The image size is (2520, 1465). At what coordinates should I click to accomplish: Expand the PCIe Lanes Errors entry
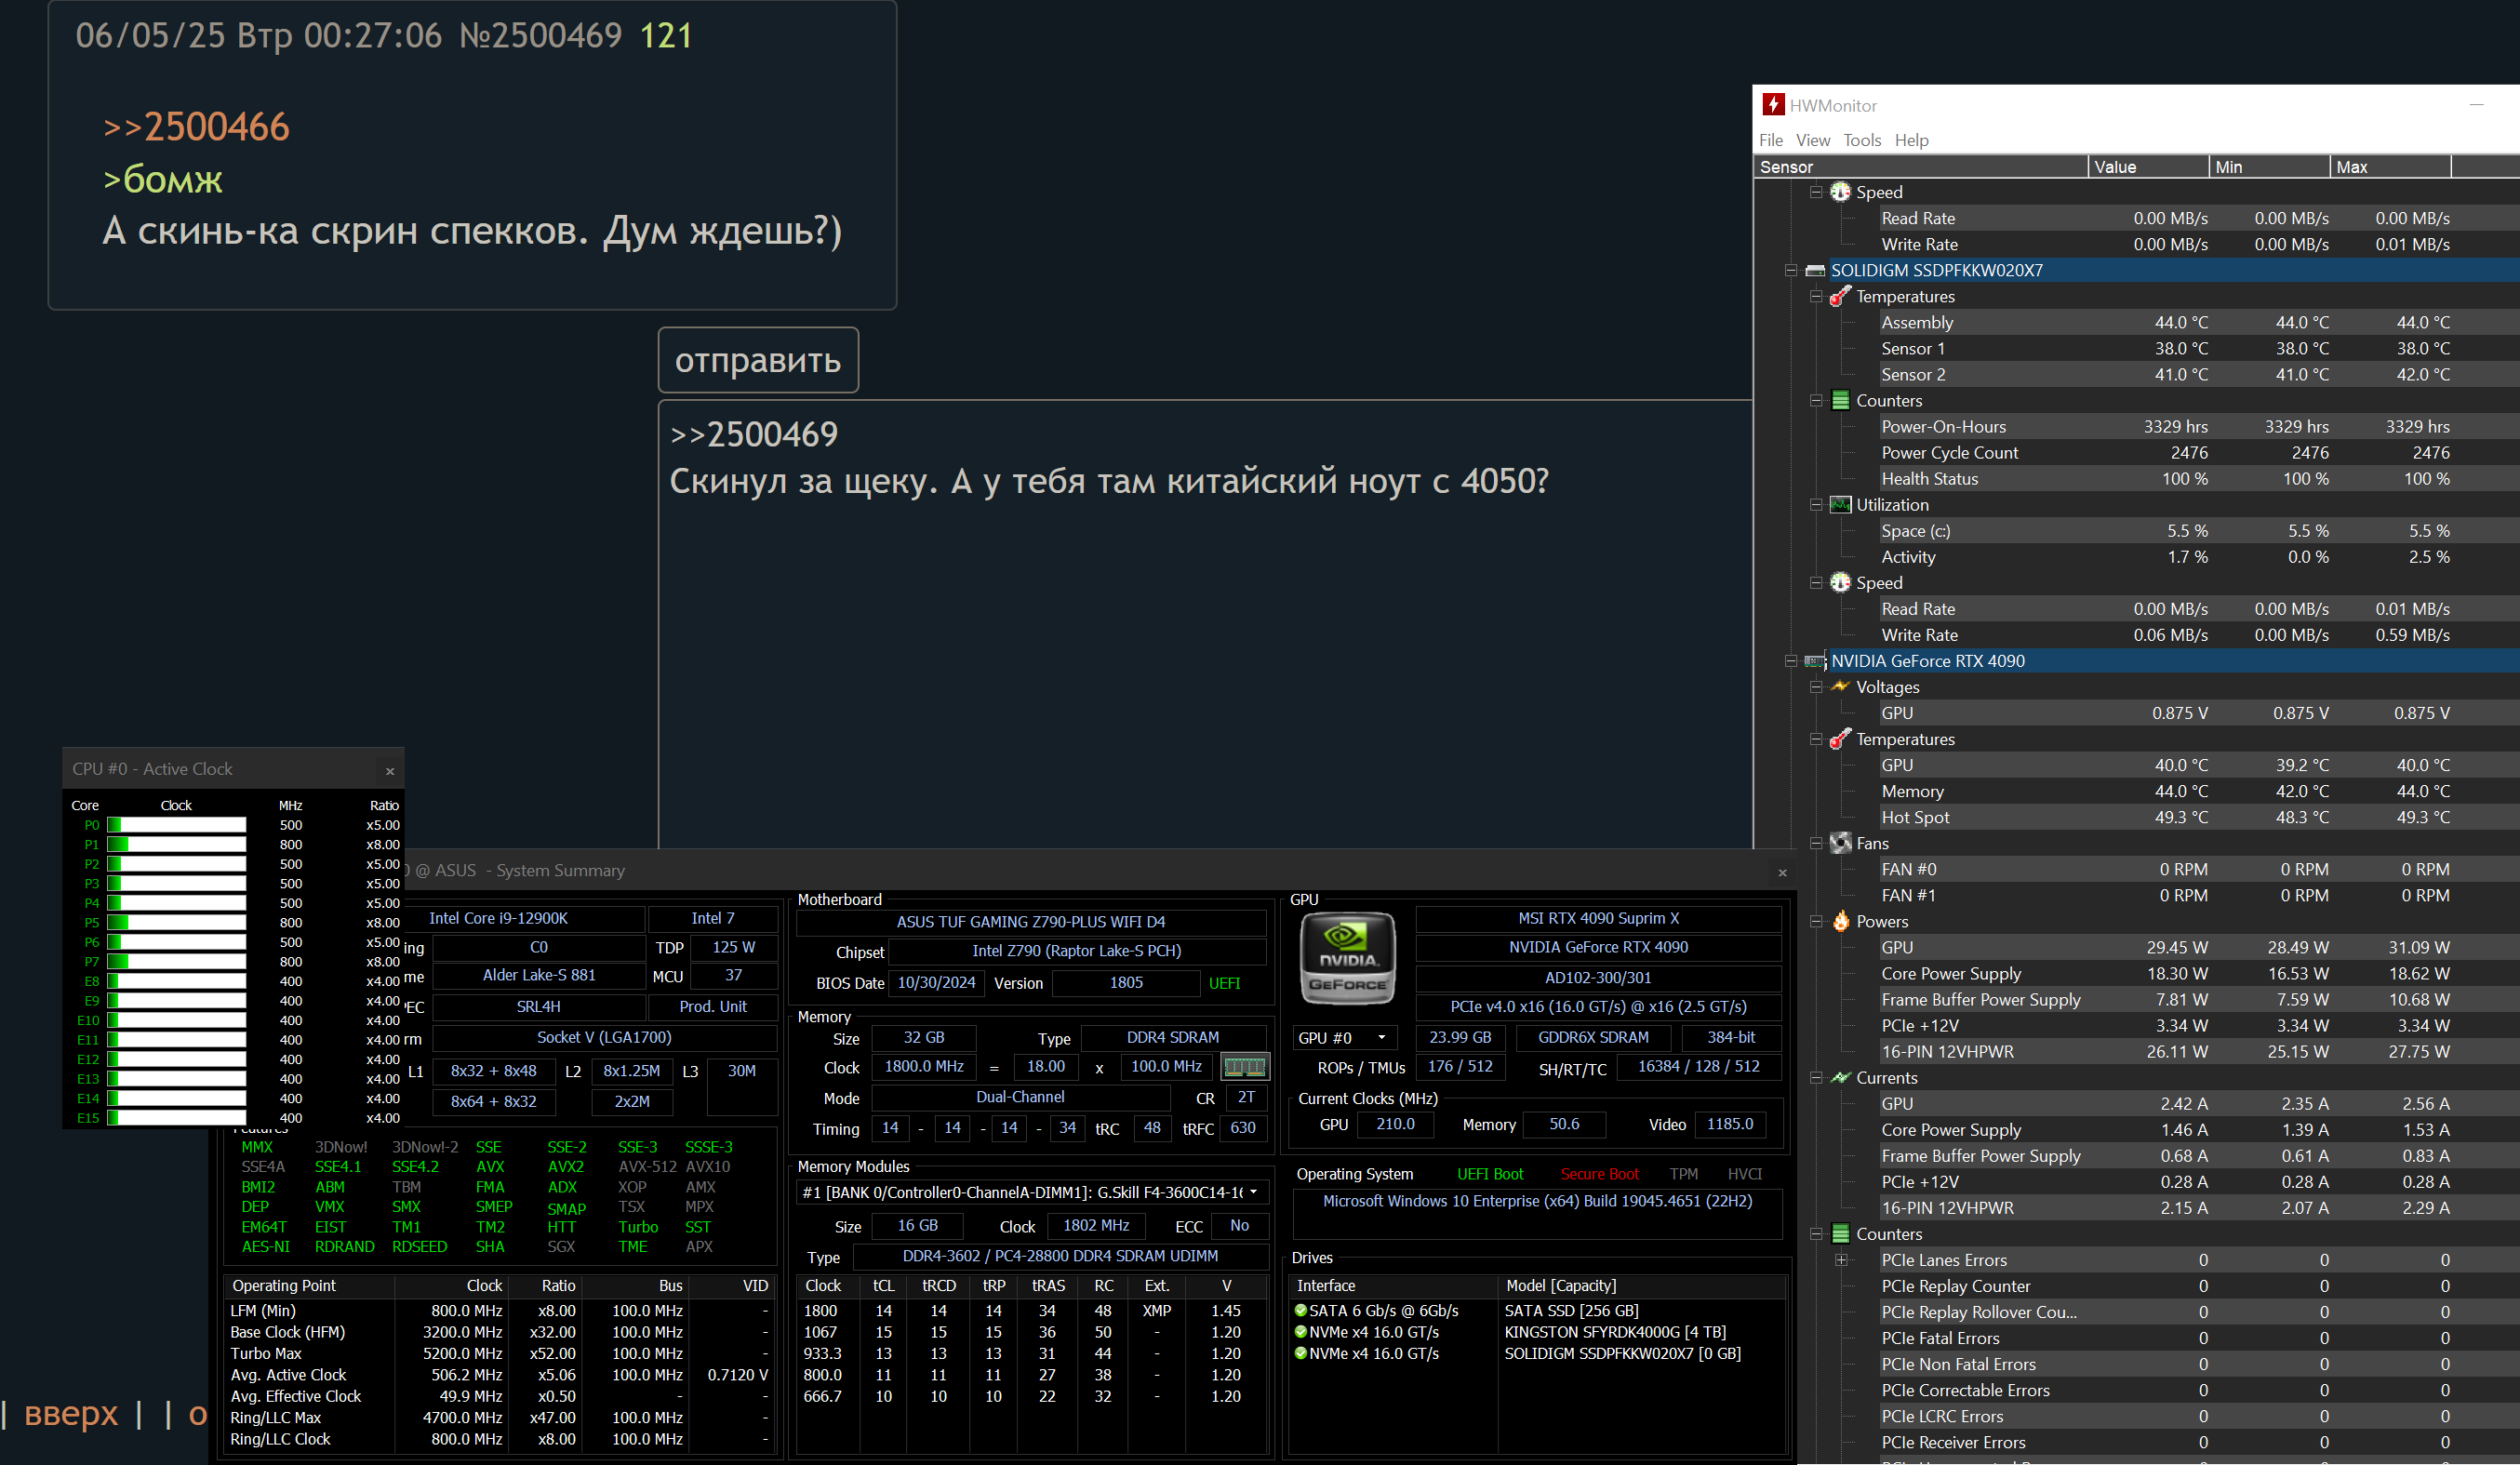pyautogui.click(x=1841, y=1261)
